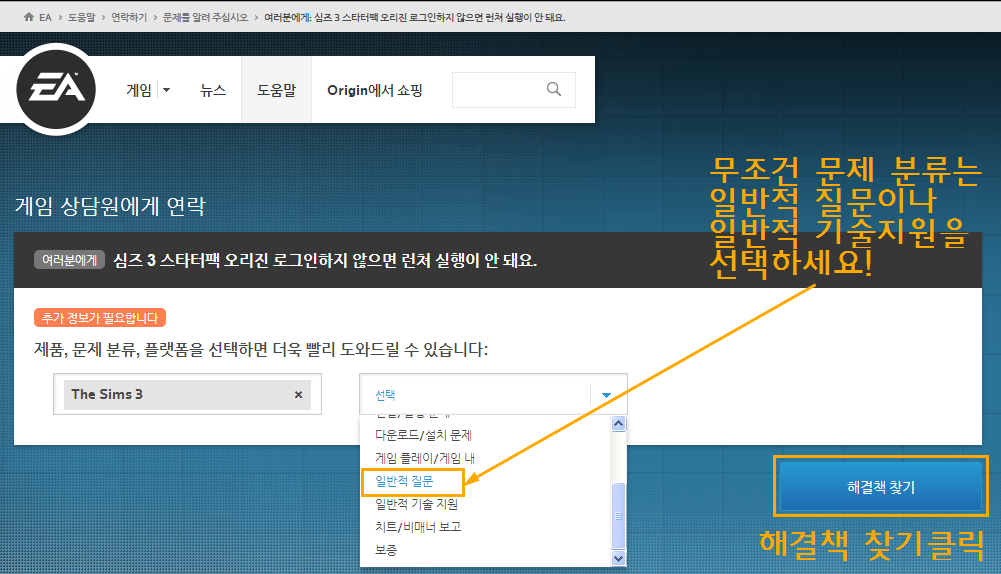
Task: Select 일반적 기술 지원 option
Action: [416, 504]
